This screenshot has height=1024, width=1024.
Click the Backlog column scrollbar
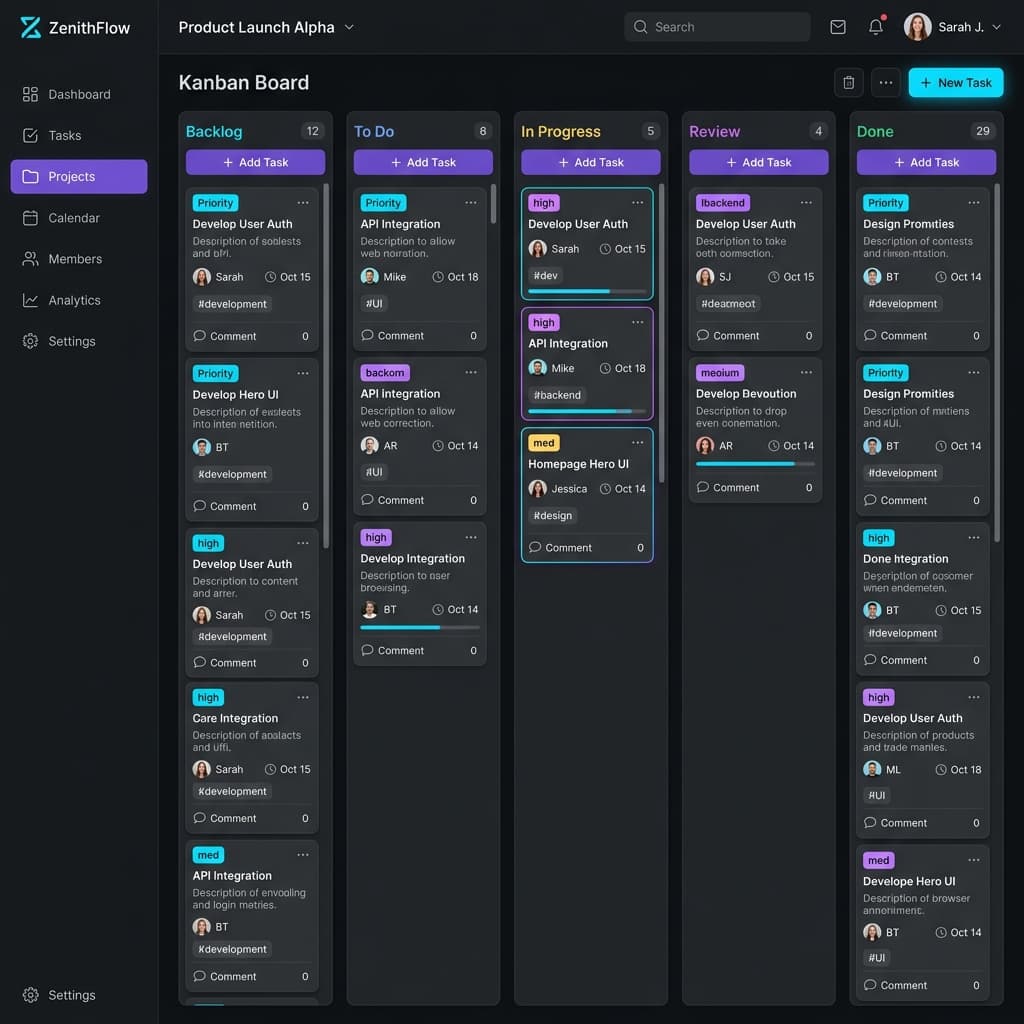[326, 366]
